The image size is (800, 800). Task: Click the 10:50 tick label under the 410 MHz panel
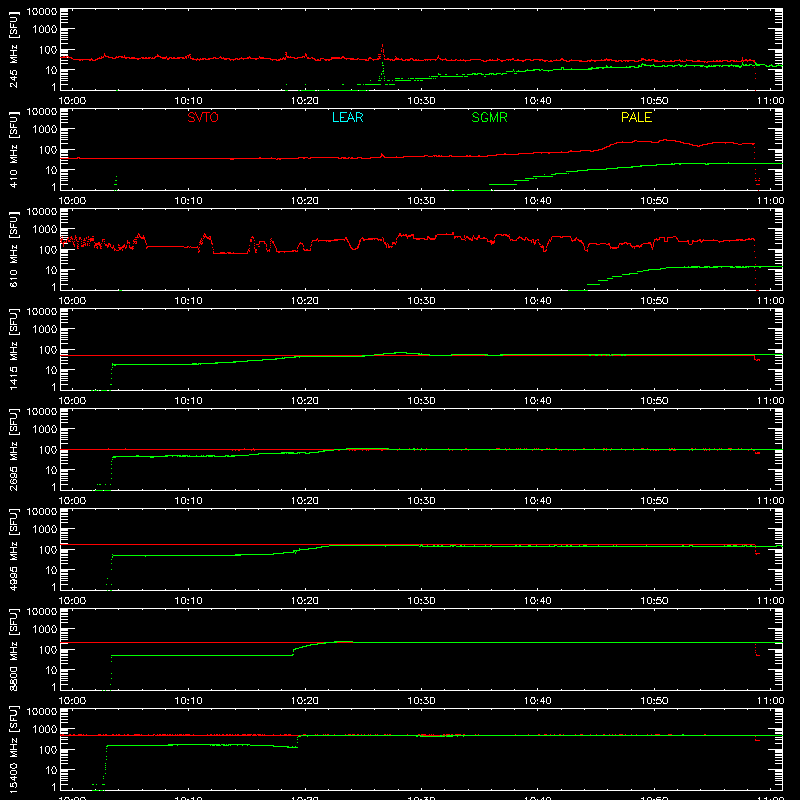pos(654,201)
